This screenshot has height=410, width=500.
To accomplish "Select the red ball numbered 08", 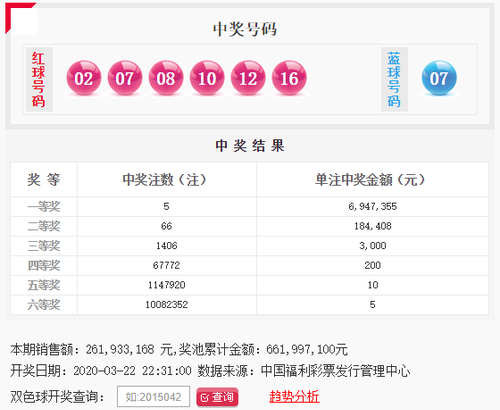I will tap(166, 78).
